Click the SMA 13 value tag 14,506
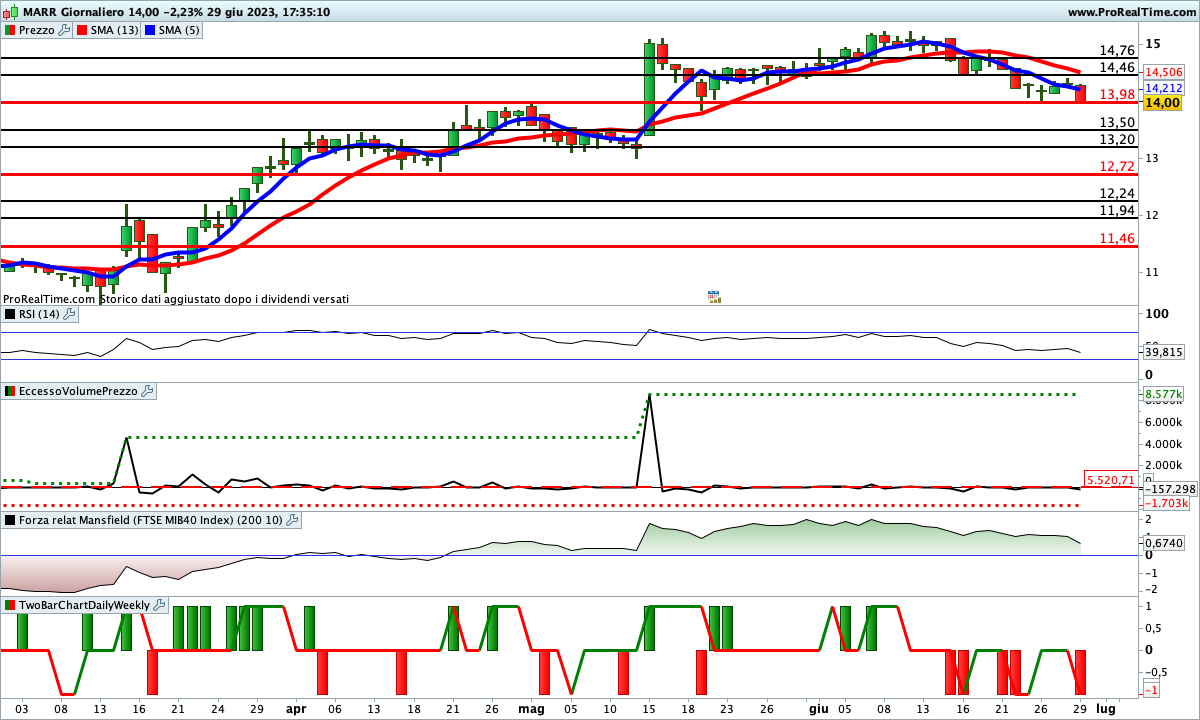 pos(1164,72)
